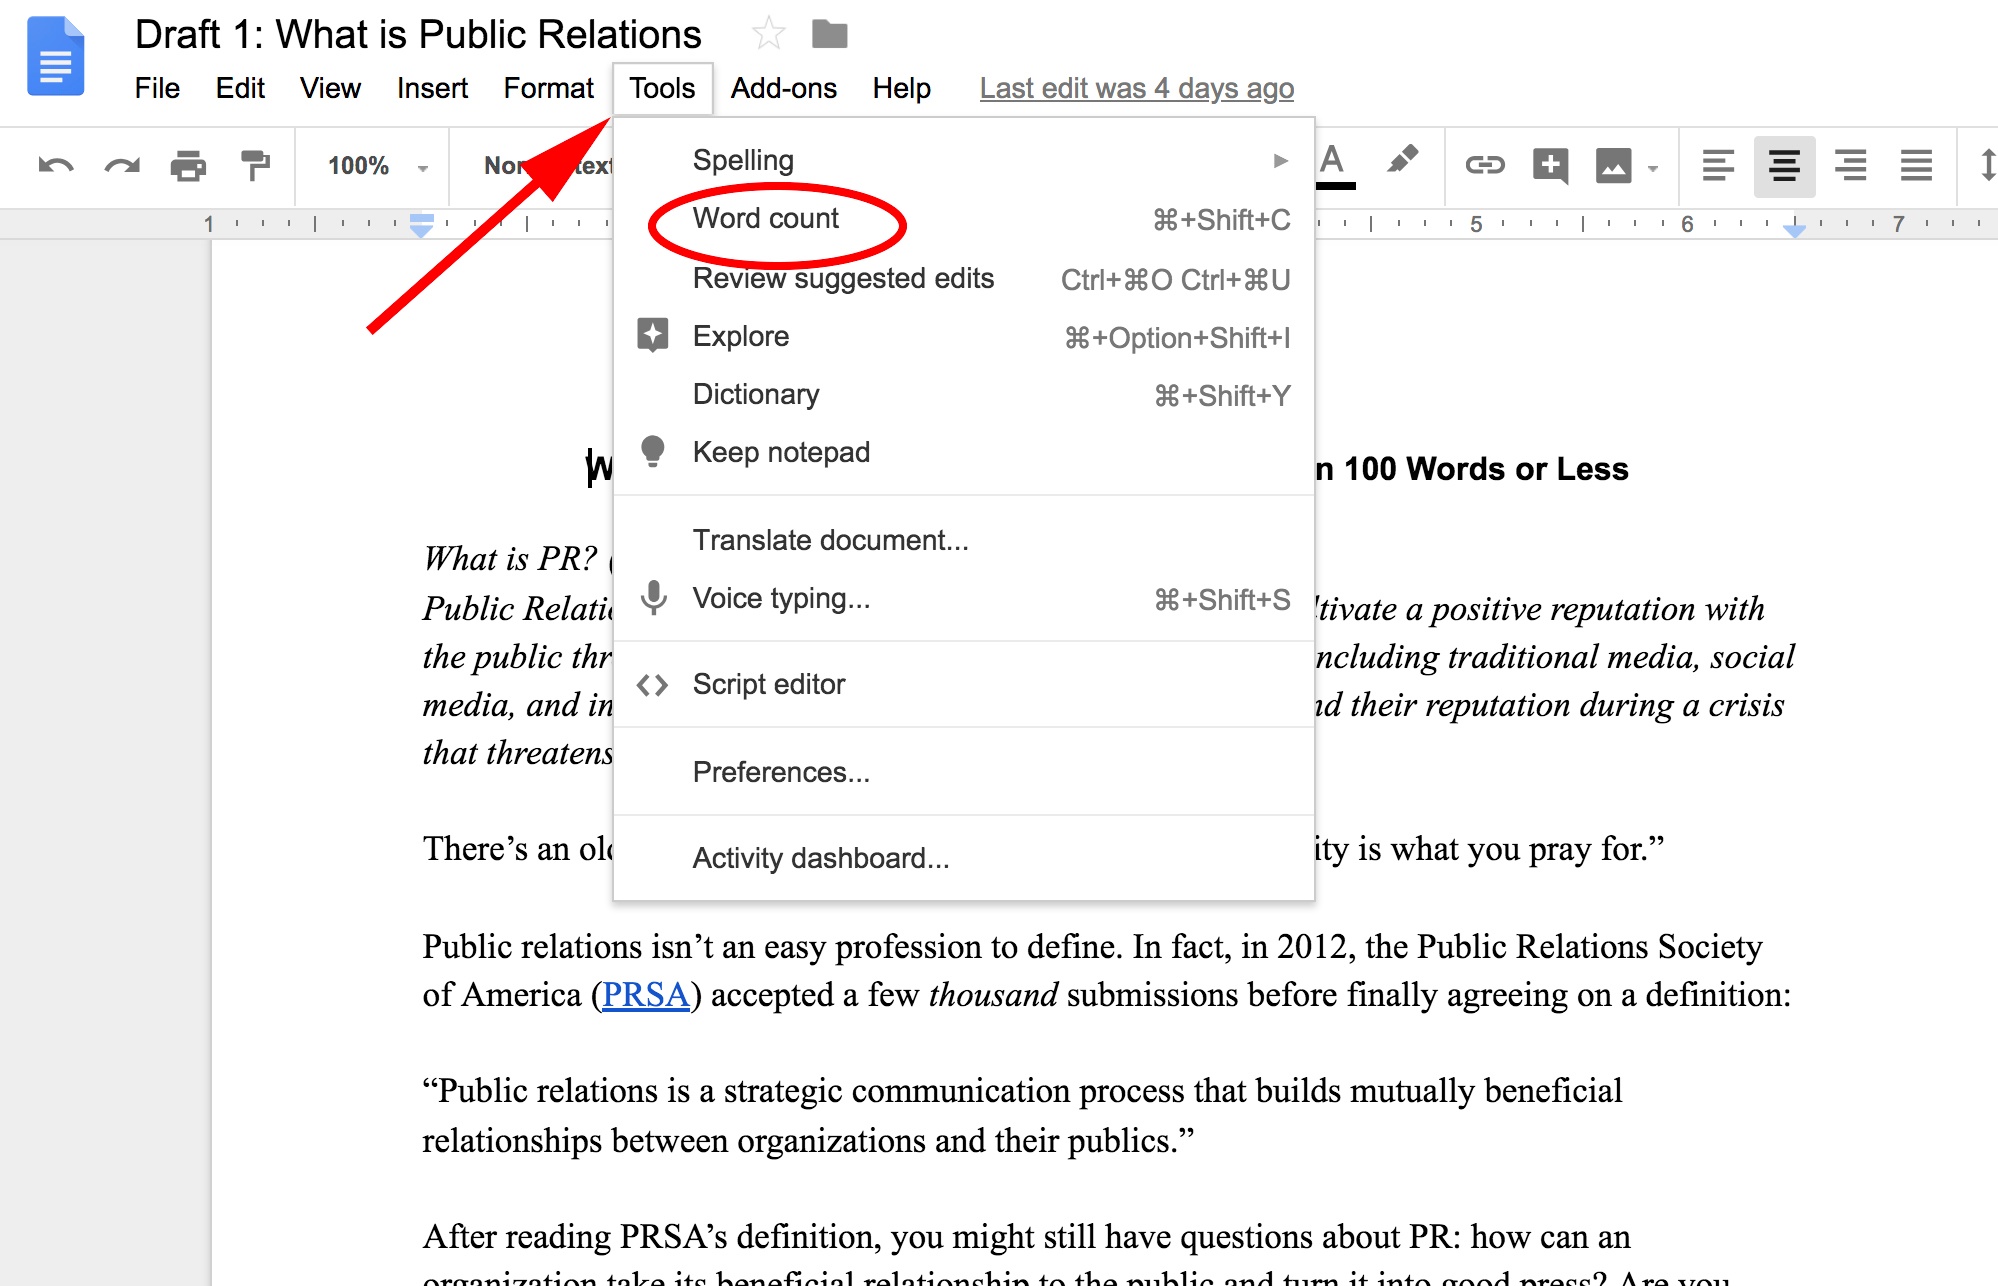Viewport: 1998px width, 1286px height.
Task: Click the Right-align text icon
Action: coord(1847,163)
